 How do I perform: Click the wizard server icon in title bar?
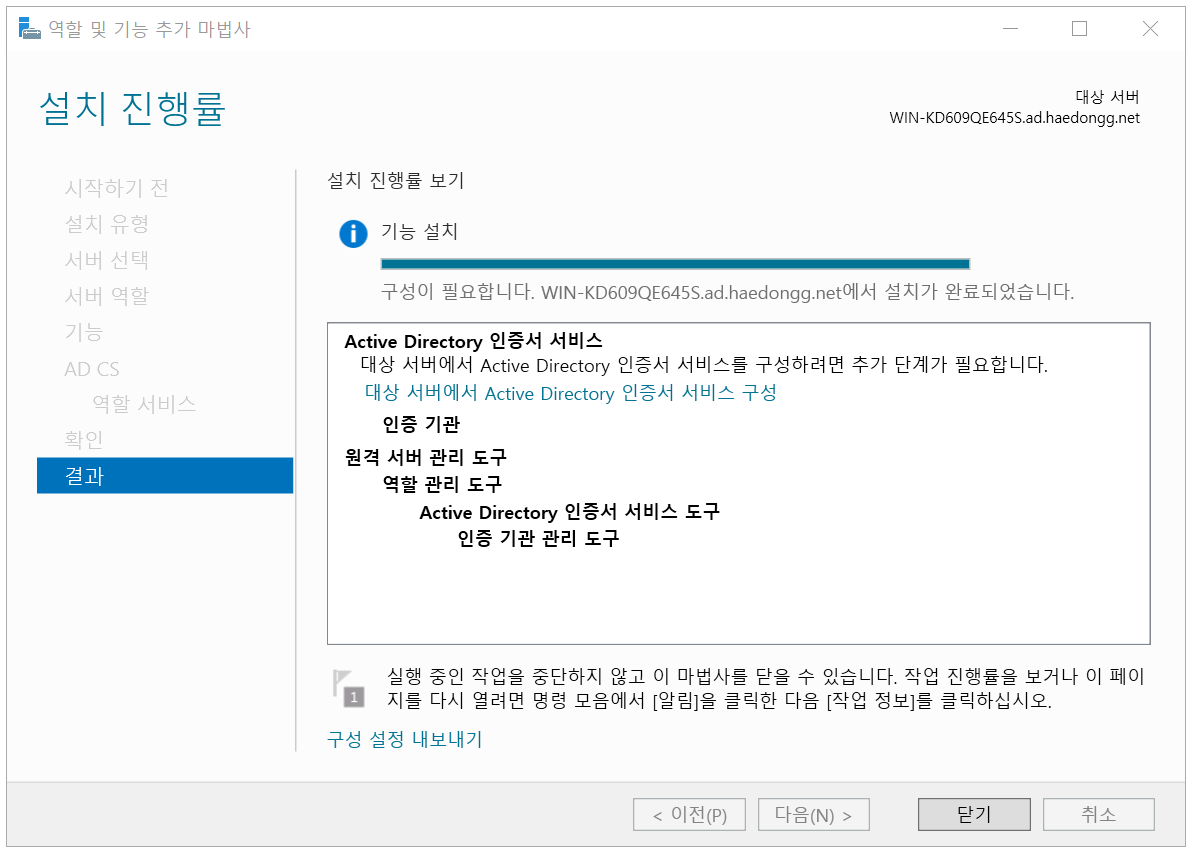pos(29,29)
